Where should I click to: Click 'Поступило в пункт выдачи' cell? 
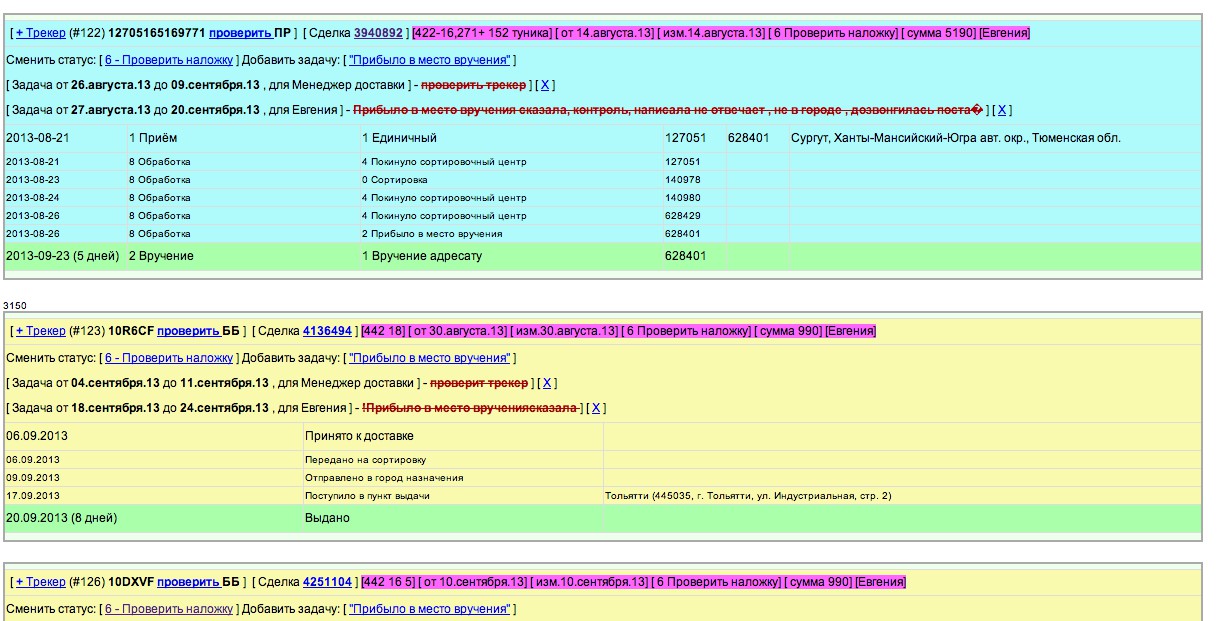pos(453,496)
